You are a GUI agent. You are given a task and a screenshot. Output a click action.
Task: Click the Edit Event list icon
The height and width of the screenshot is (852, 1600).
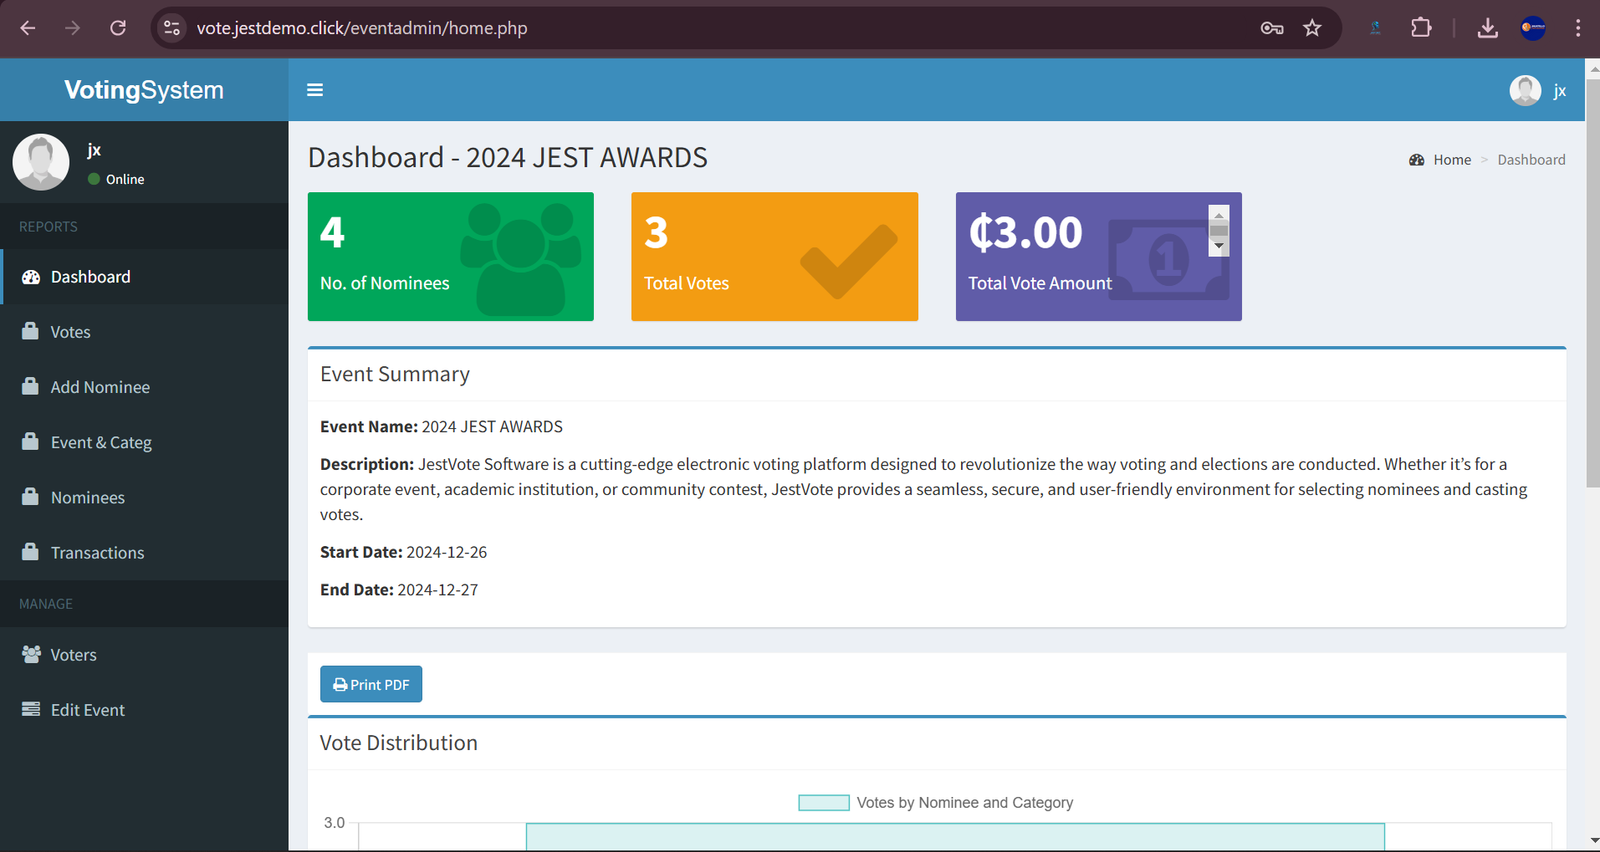[31, 709]
